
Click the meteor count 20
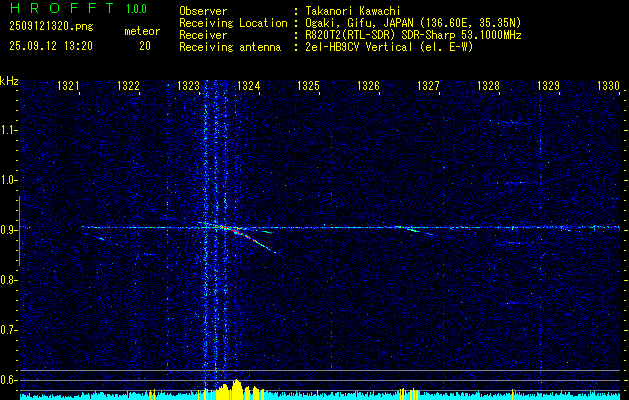[x=145, y=46]
